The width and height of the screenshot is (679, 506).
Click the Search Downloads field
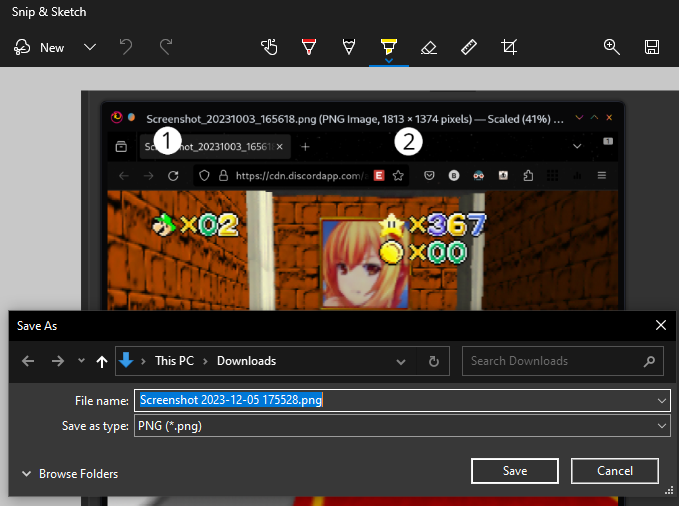tap(563, 361)
